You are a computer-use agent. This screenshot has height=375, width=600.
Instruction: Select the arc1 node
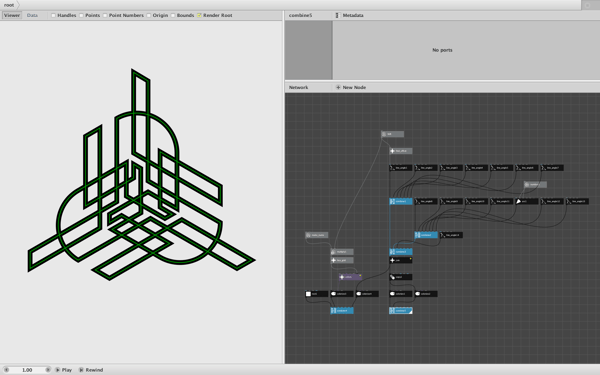[x=527, y=201]
